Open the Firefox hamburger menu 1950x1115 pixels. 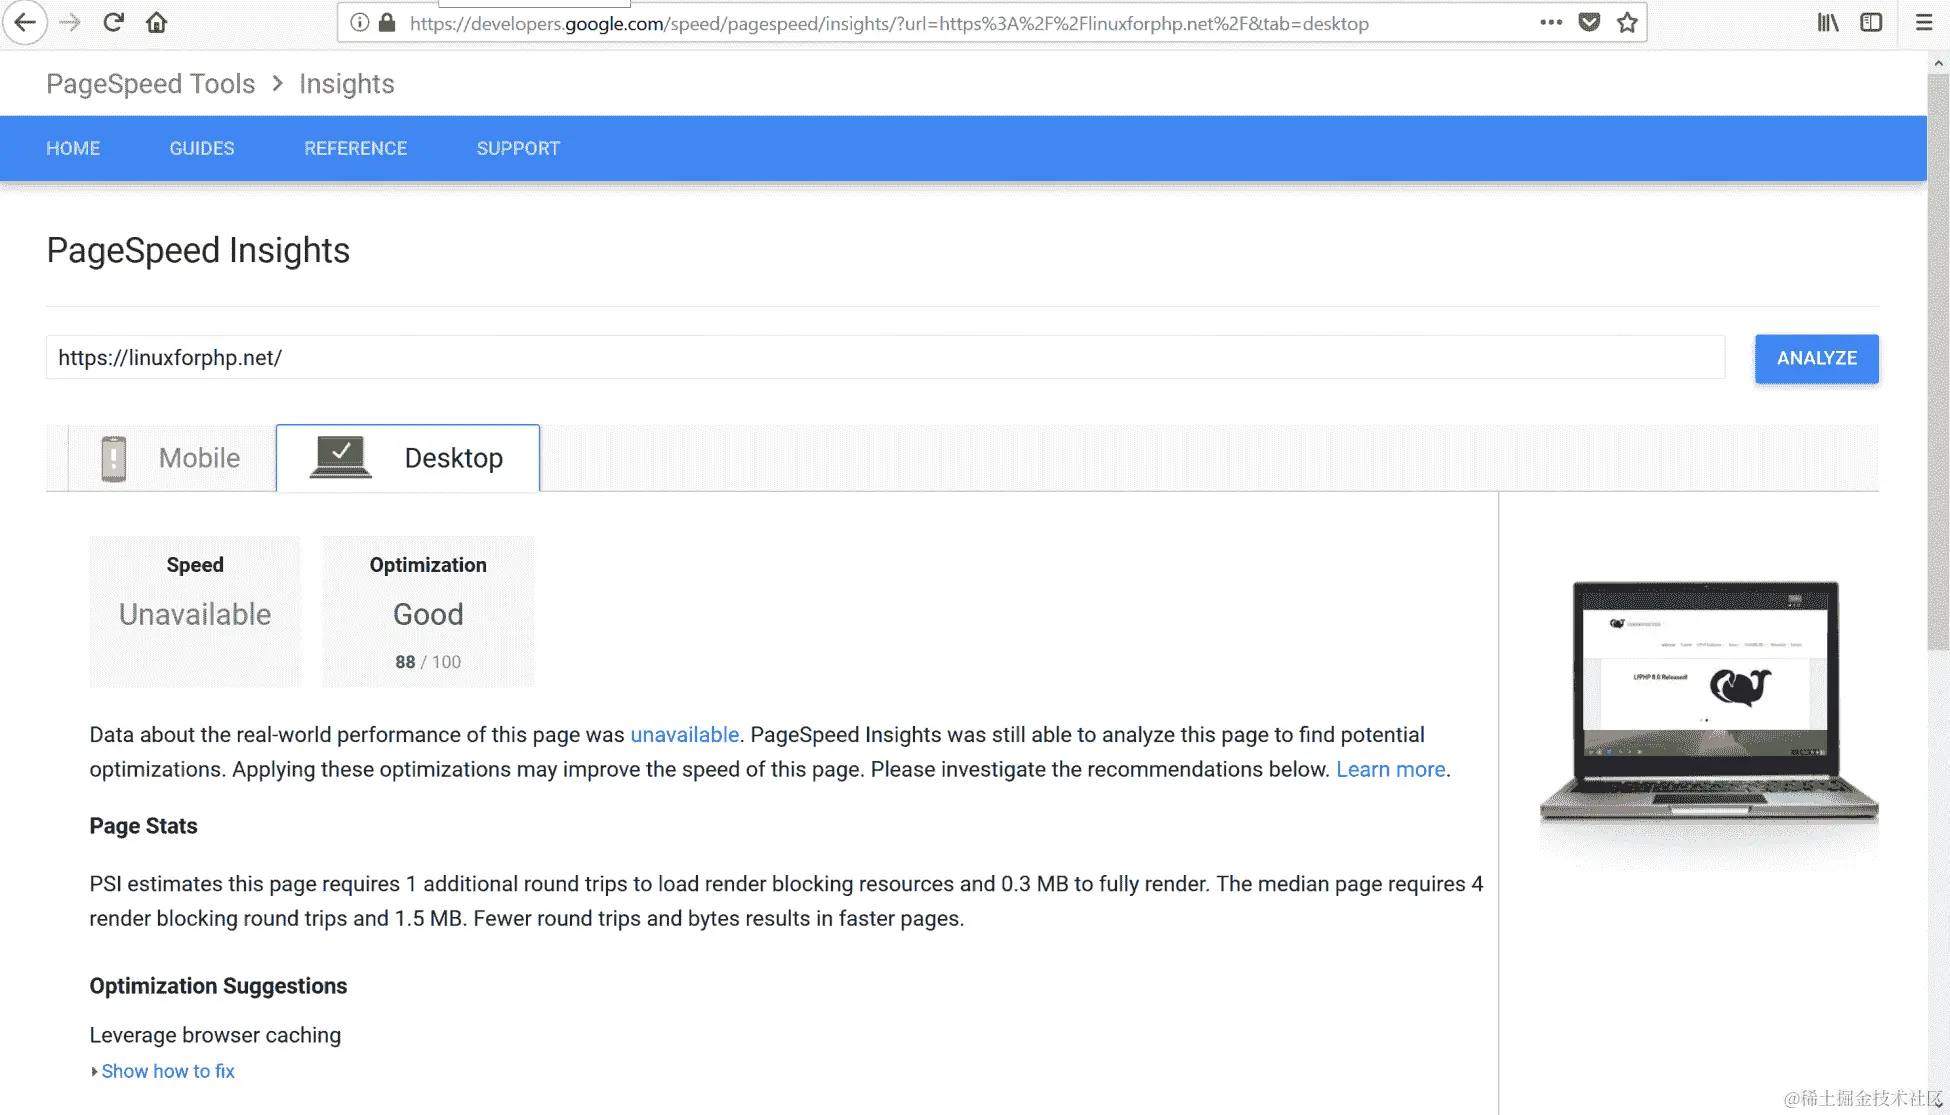1924,22
